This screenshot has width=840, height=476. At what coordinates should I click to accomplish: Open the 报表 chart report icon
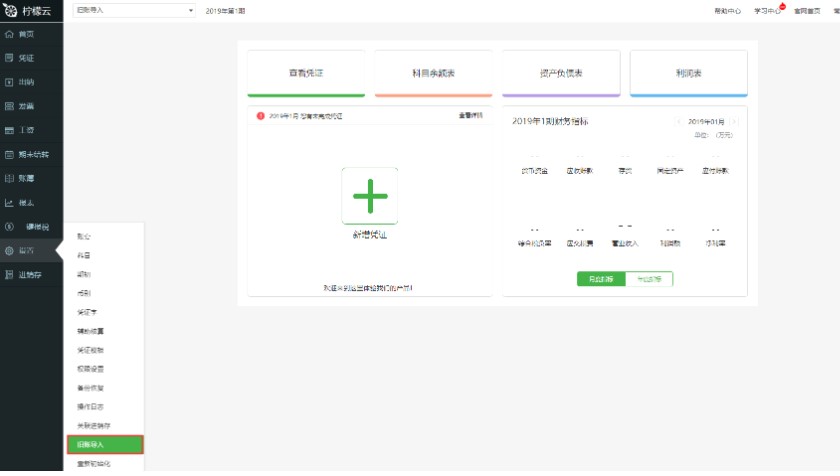point(9,202)
